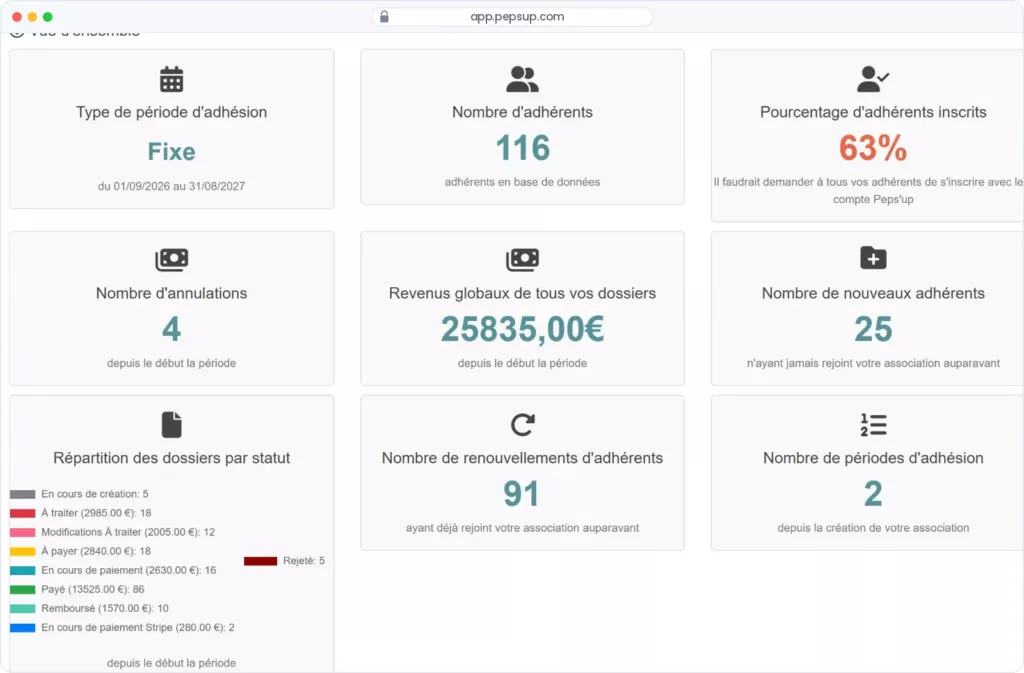This screenshot has height=673, width=1024.
Task: Click the legend text 'Rejeté: 5'
Action: (x=304, y=561)
